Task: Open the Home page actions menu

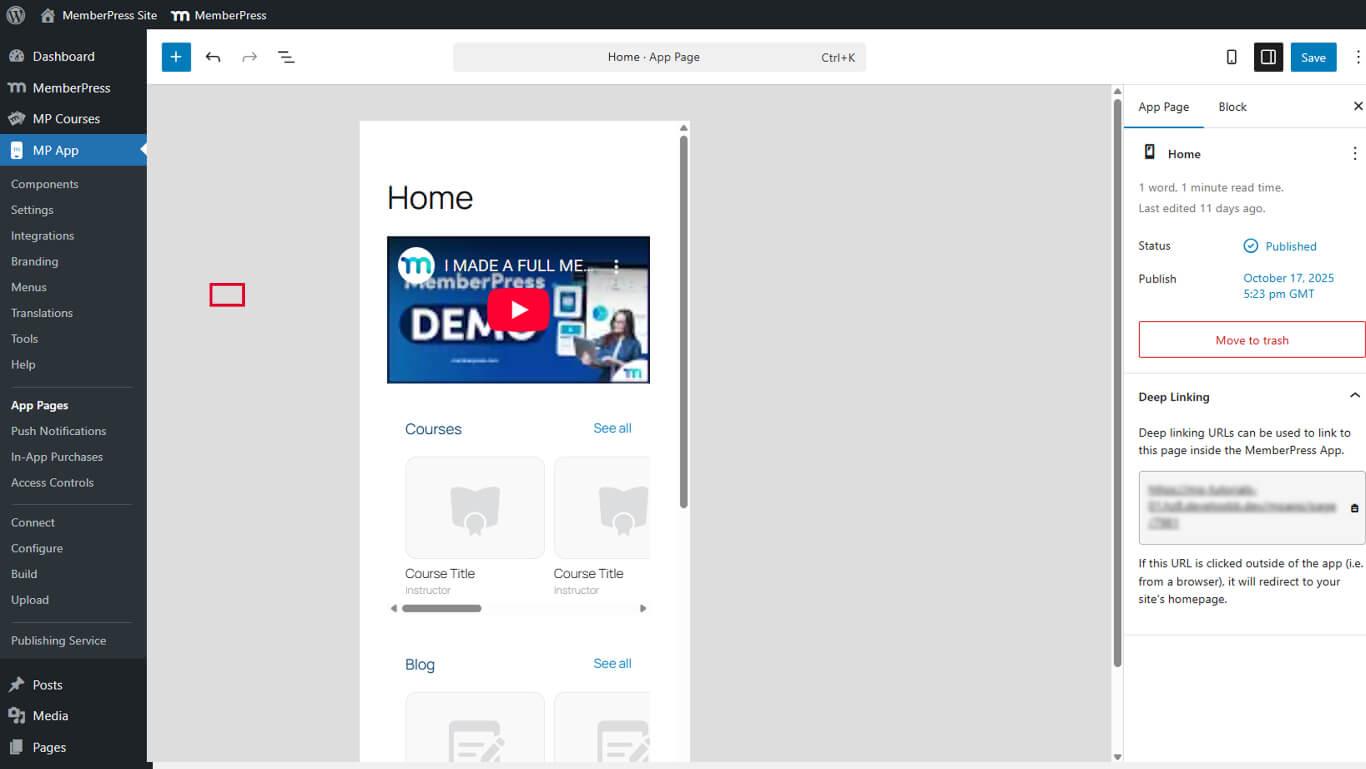Action: [x=1354, y=154]
